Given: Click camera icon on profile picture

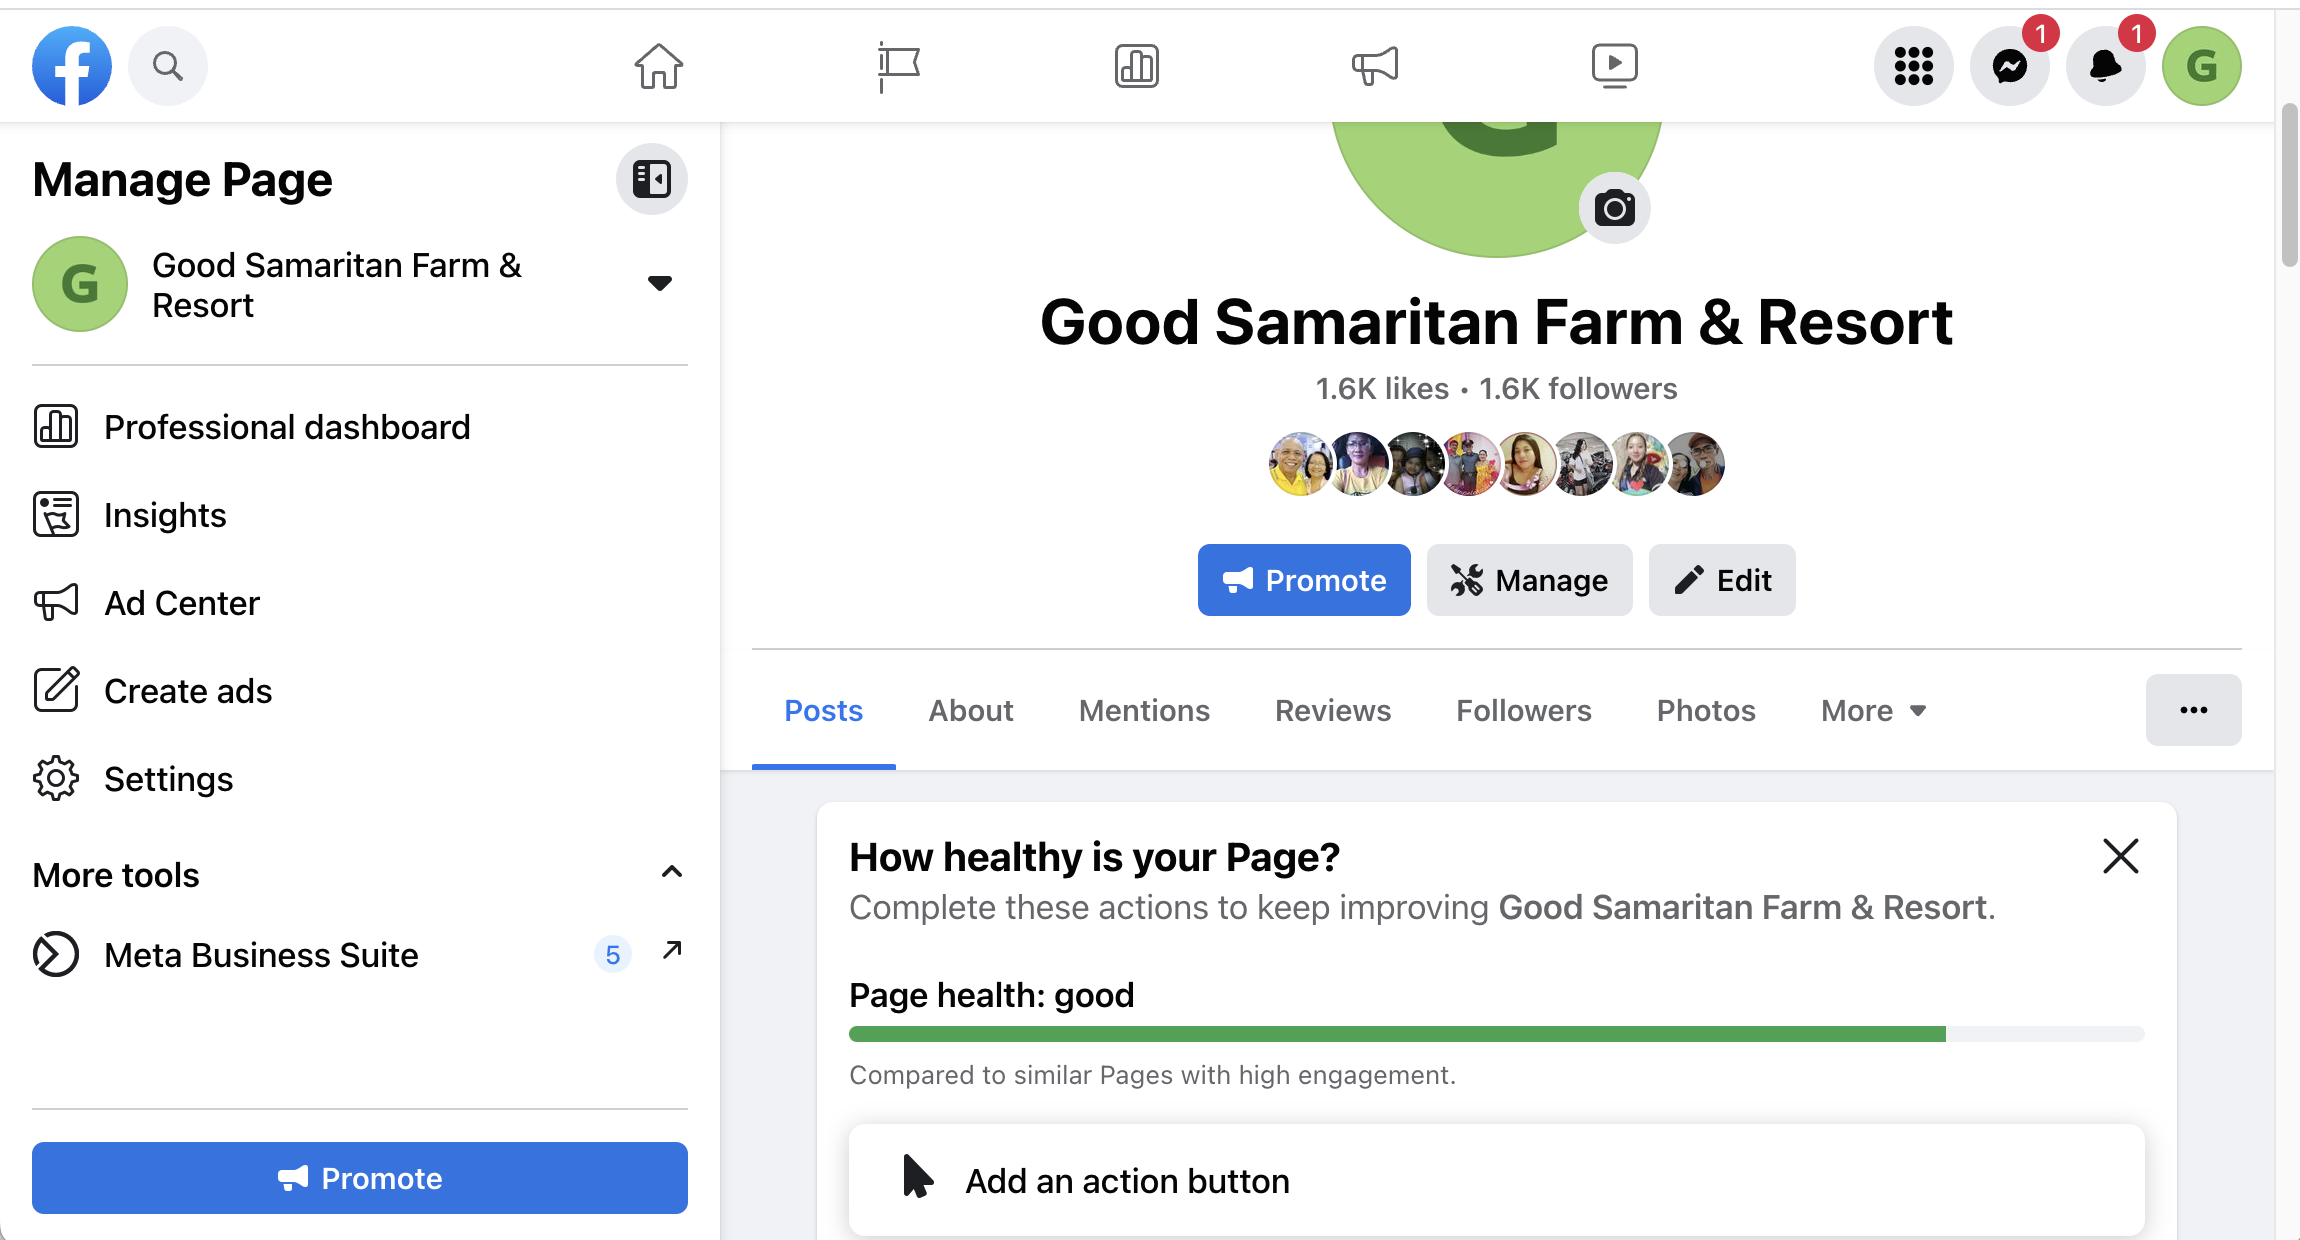Looking at the screenshot, I should pos(1614,208).
